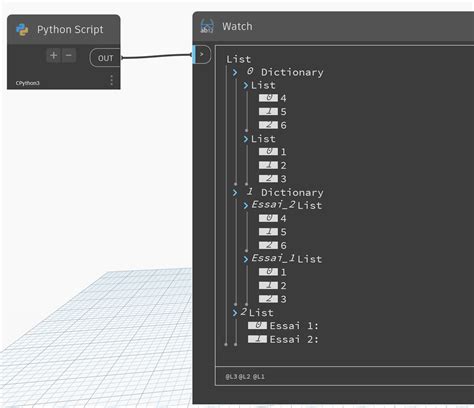Click the Watch node icon
The width and height of the screenshot is (474, 408).
point(207,26)
